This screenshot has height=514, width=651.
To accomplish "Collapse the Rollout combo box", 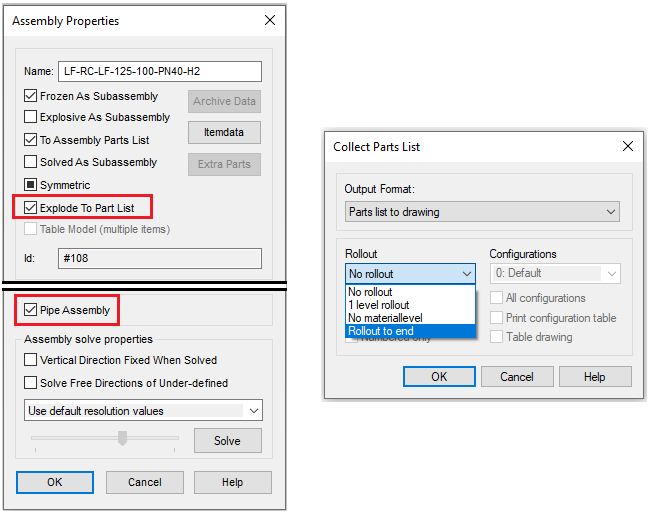I will (467, 274).
